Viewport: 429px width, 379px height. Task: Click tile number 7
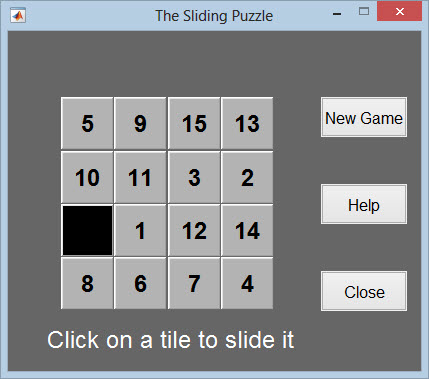pos(194,283)
